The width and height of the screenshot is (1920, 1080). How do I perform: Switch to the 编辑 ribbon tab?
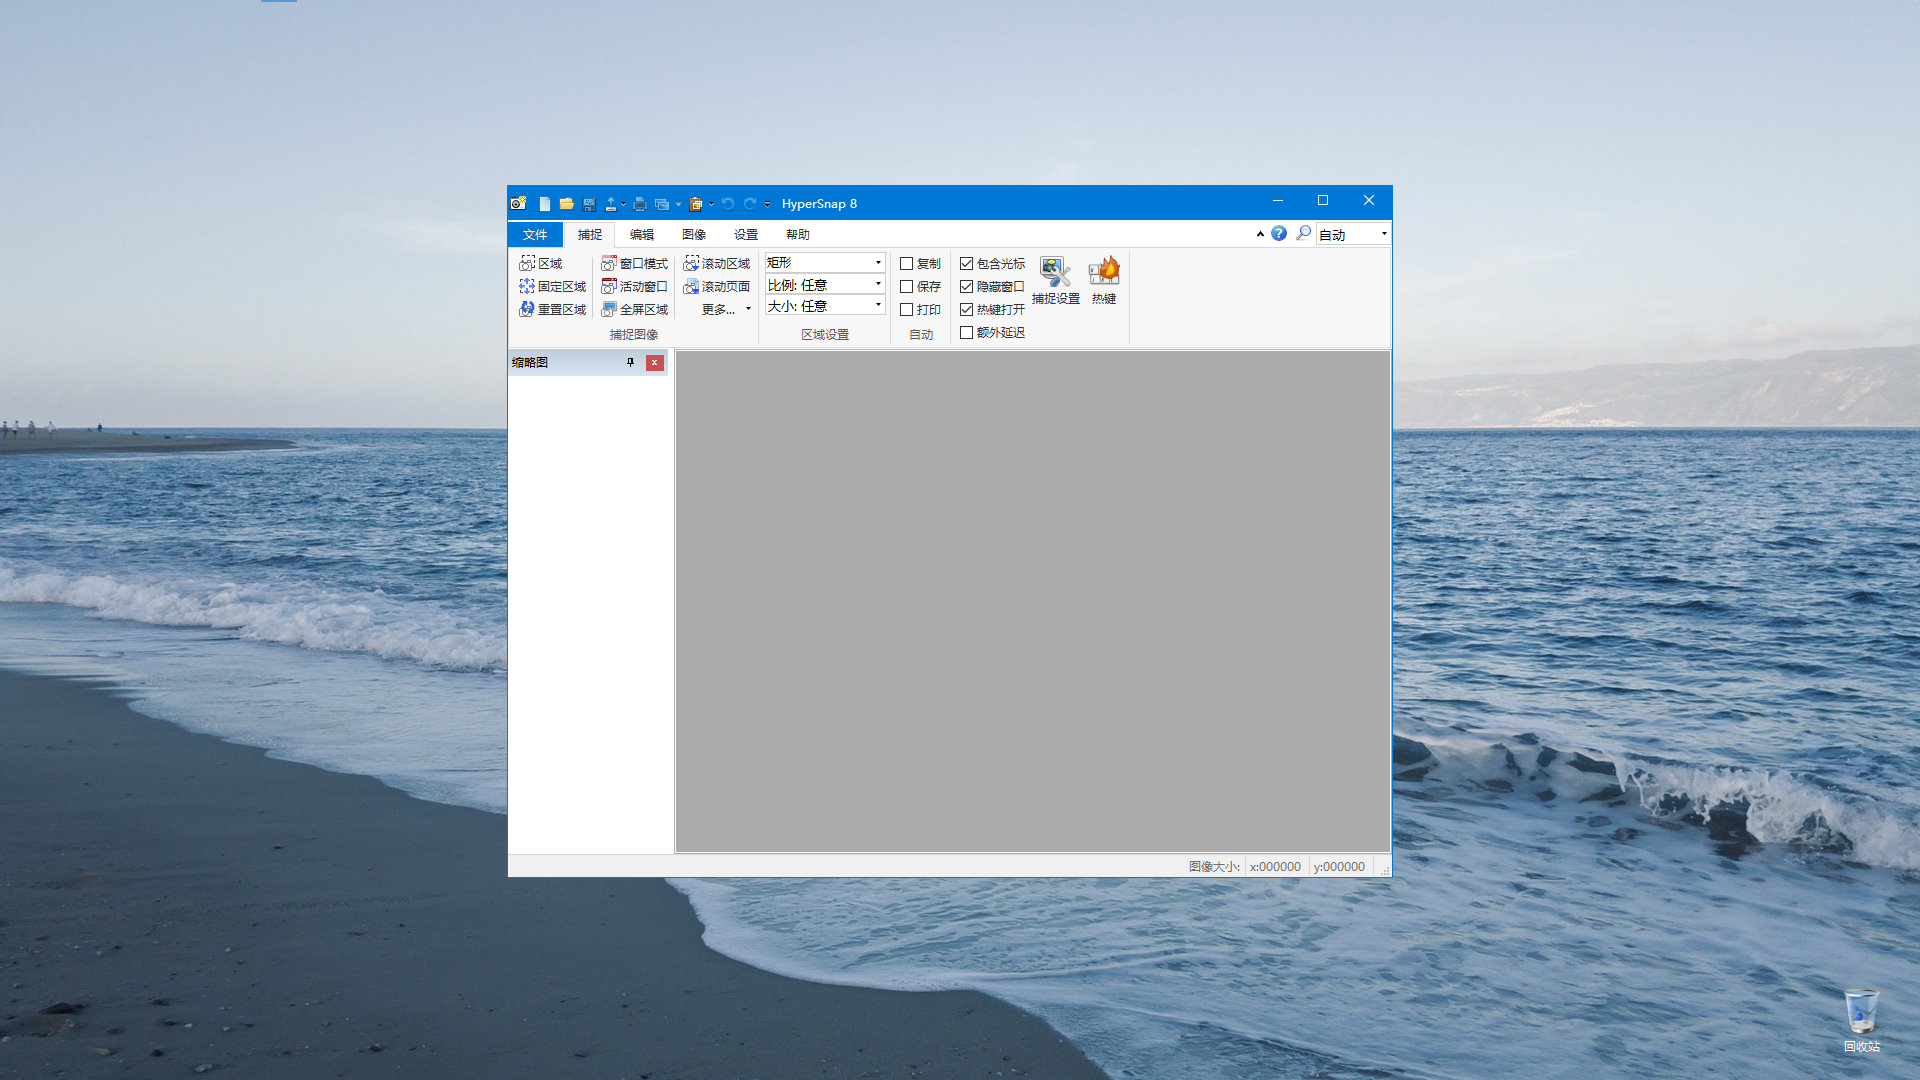(641, 234)
